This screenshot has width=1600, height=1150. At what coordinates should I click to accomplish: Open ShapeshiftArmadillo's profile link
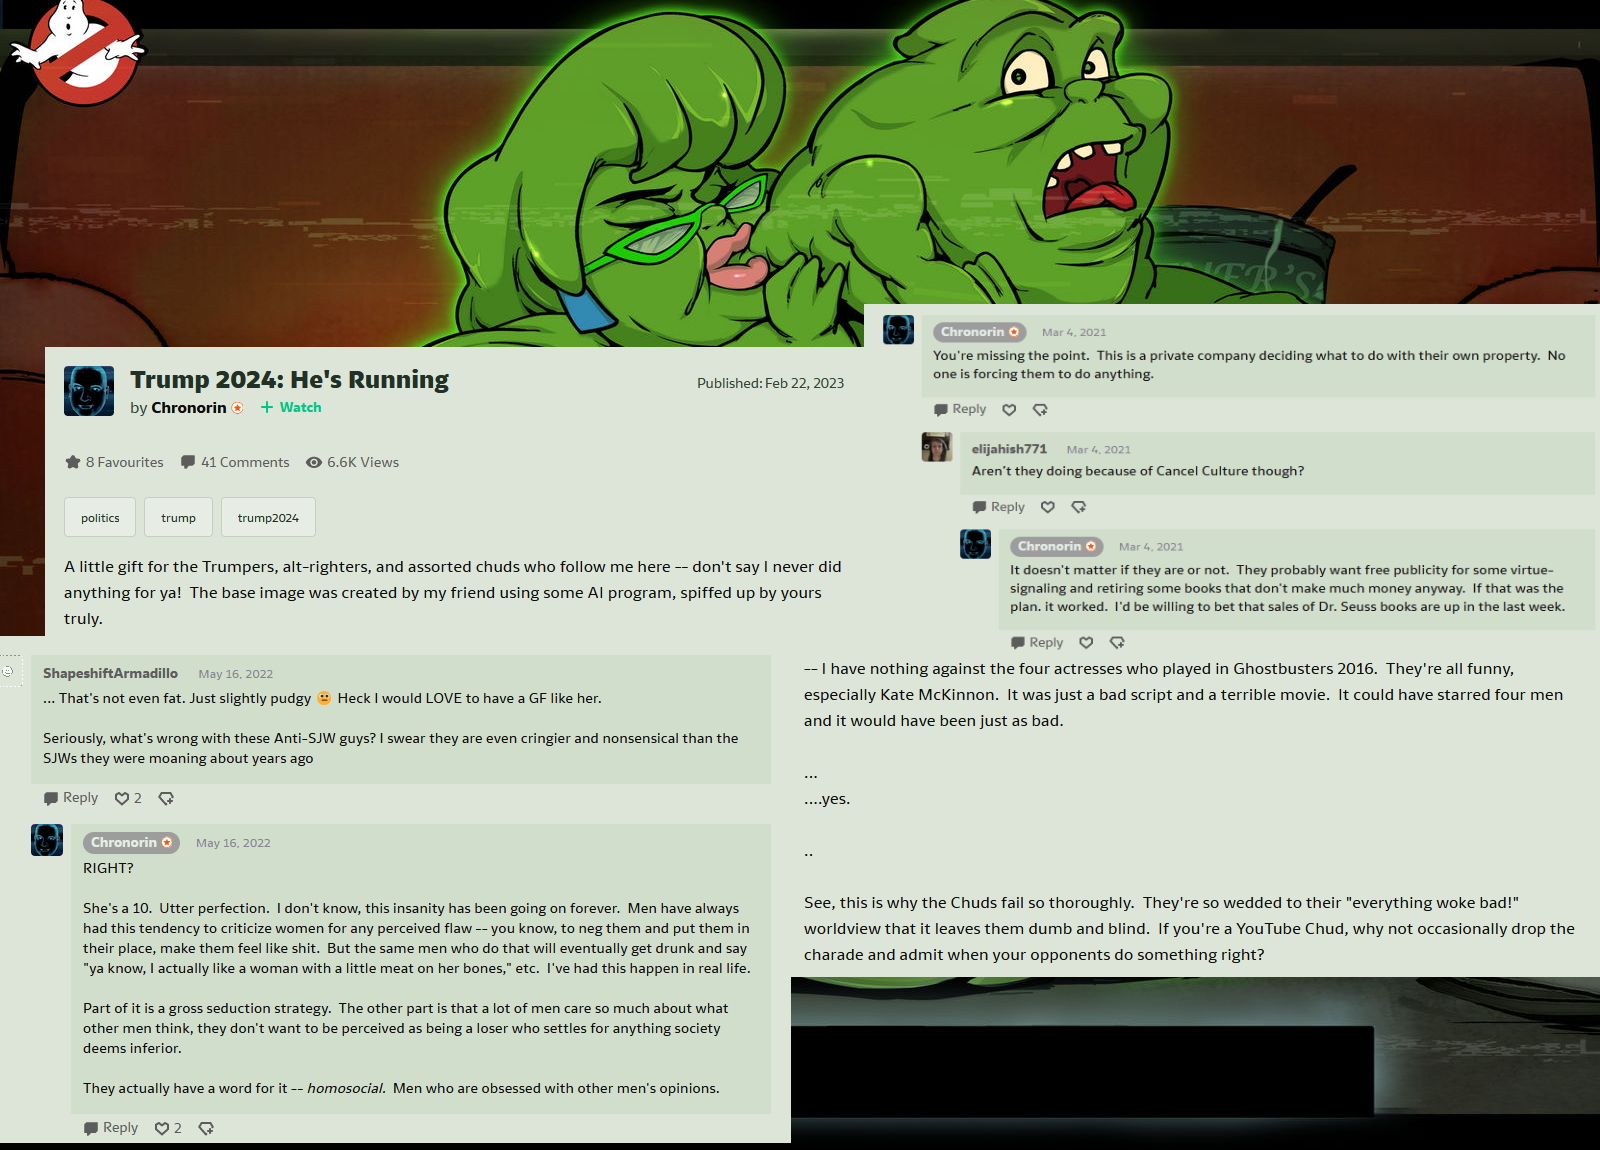click(x=110, y=673)
